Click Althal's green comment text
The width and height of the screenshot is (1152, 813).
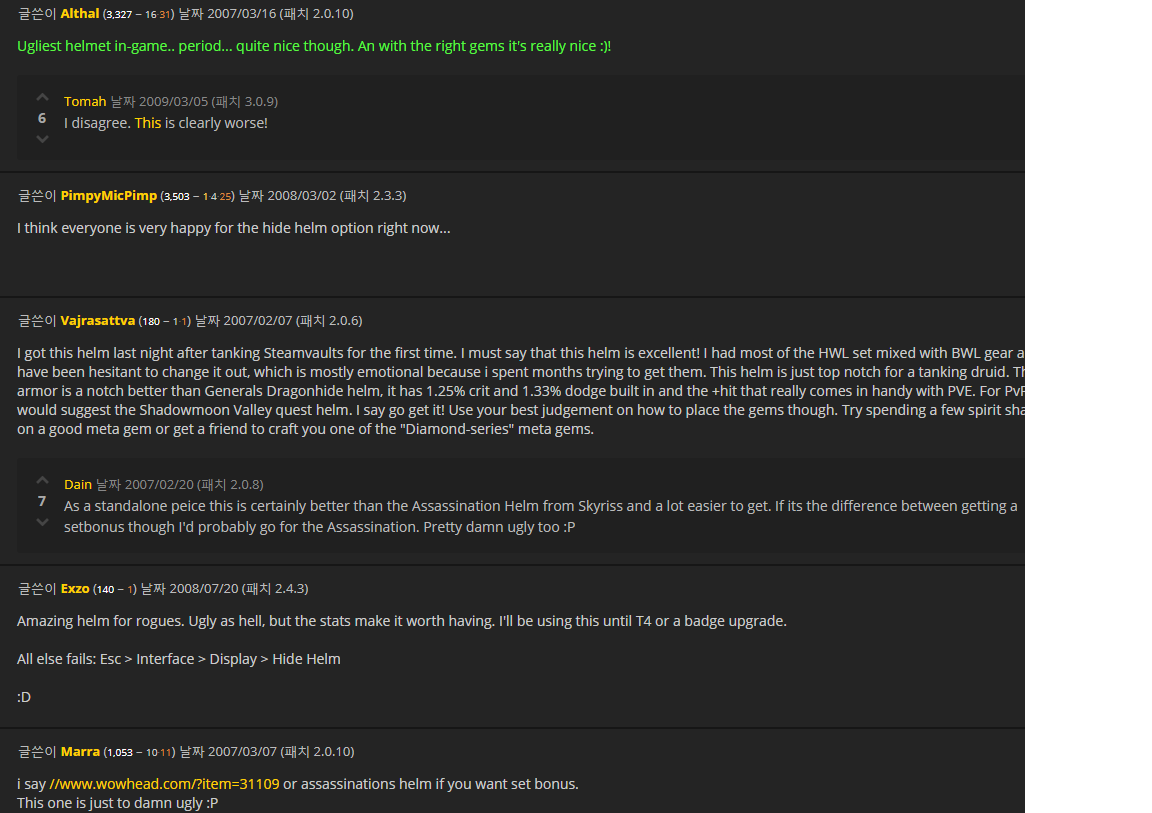coord(314,47)
